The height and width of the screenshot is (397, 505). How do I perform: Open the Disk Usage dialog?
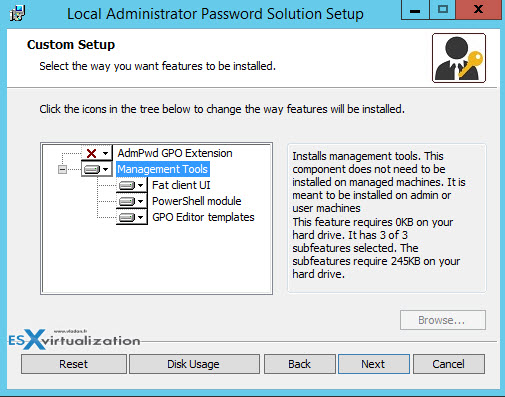tap(194, 364)
